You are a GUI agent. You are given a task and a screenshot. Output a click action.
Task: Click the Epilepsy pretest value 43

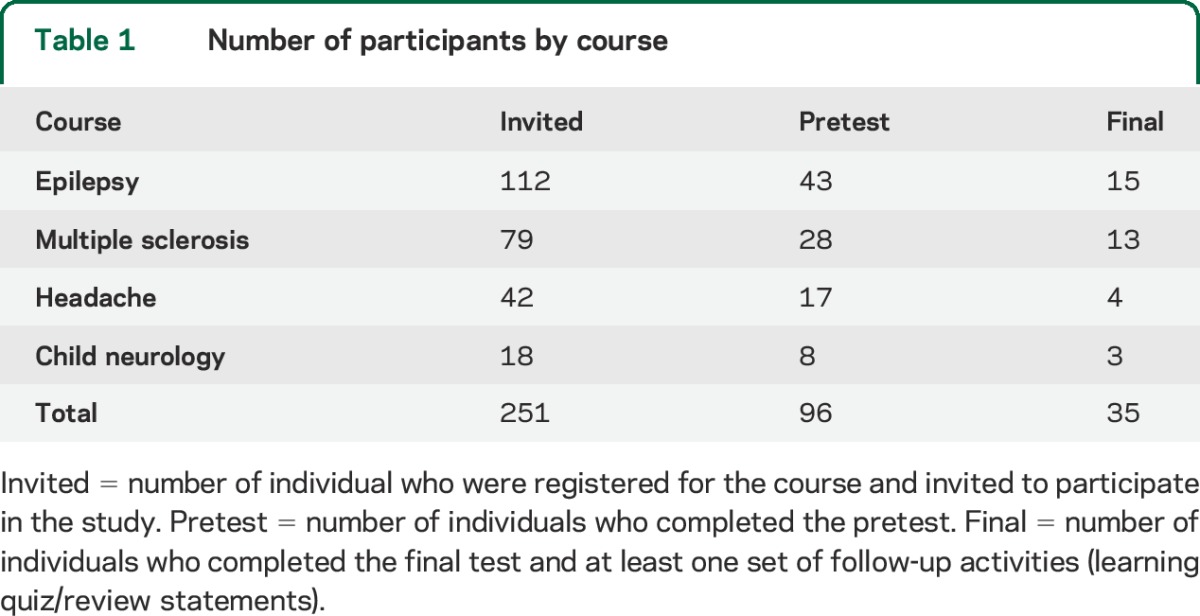816,182
